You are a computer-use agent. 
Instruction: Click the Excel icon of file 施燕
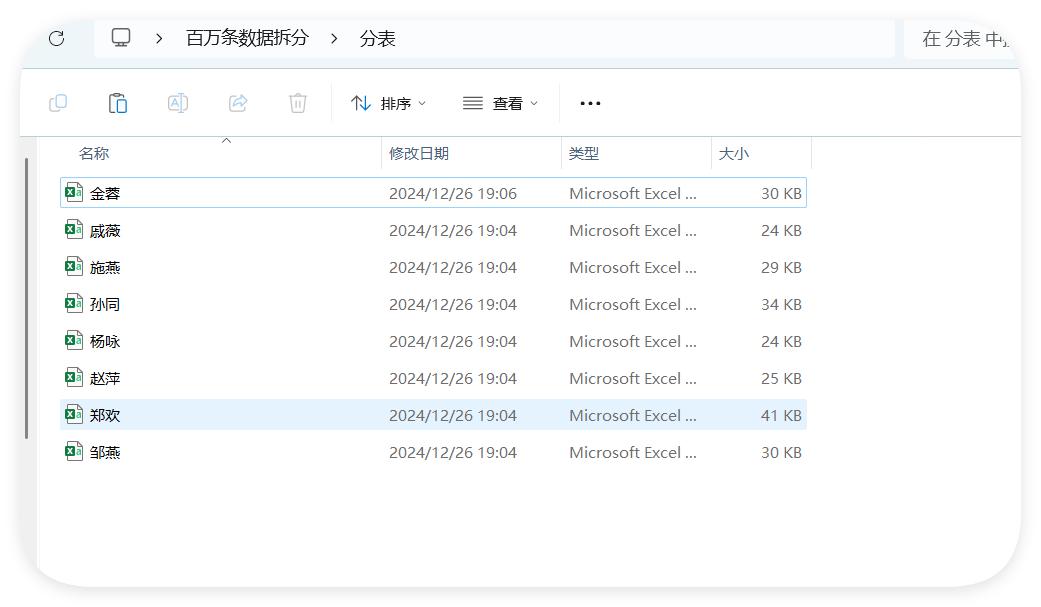tap(74, 266)
